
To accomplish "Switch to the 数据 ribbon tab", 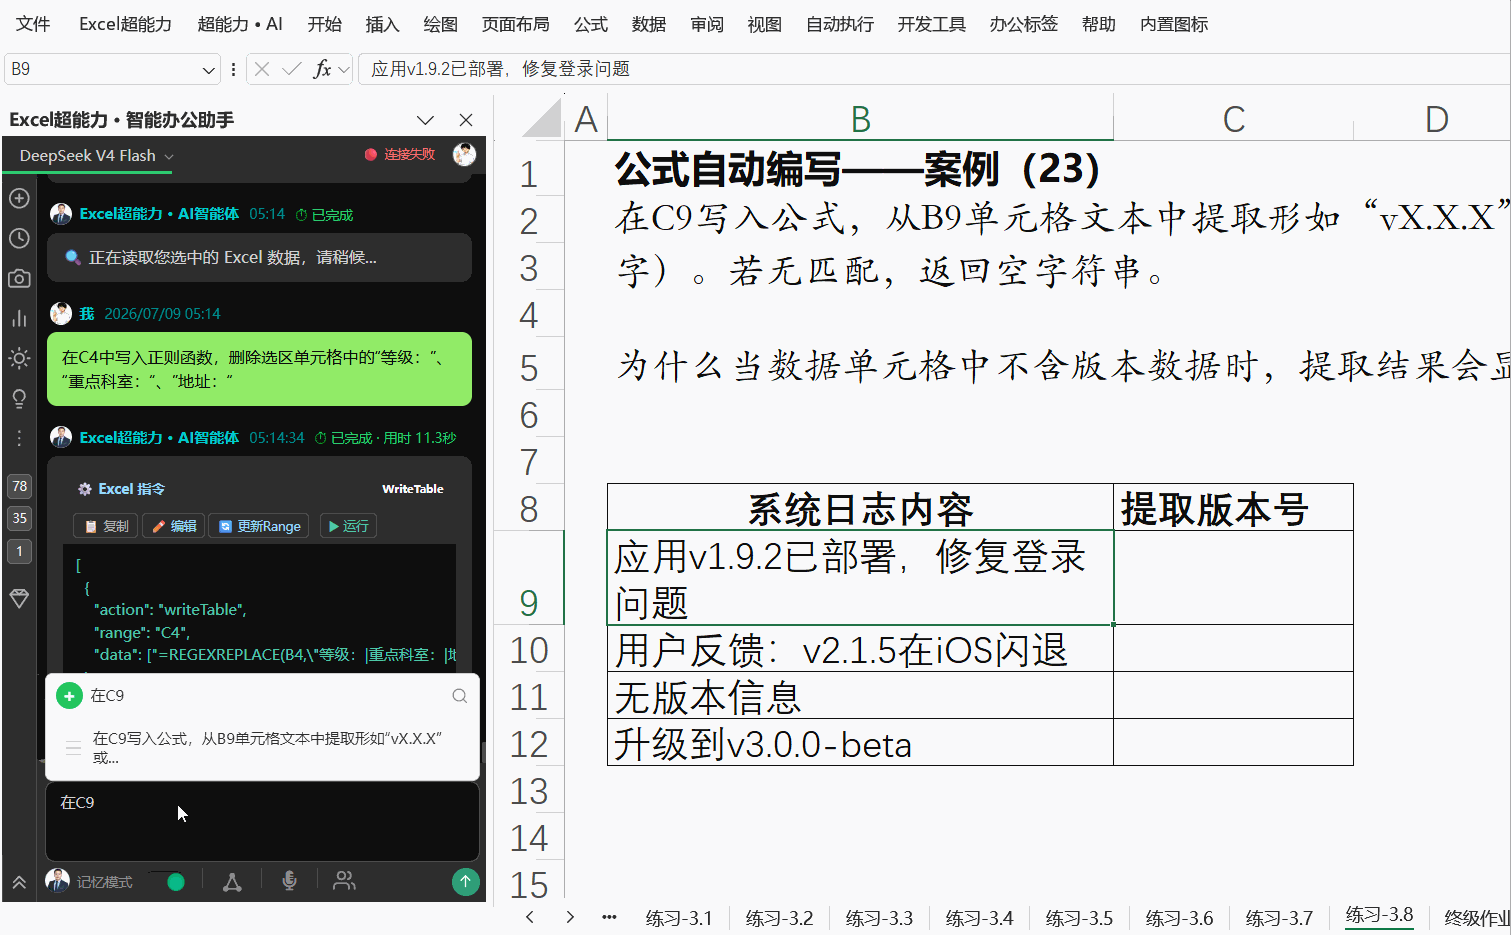I will tap(649, 24).
